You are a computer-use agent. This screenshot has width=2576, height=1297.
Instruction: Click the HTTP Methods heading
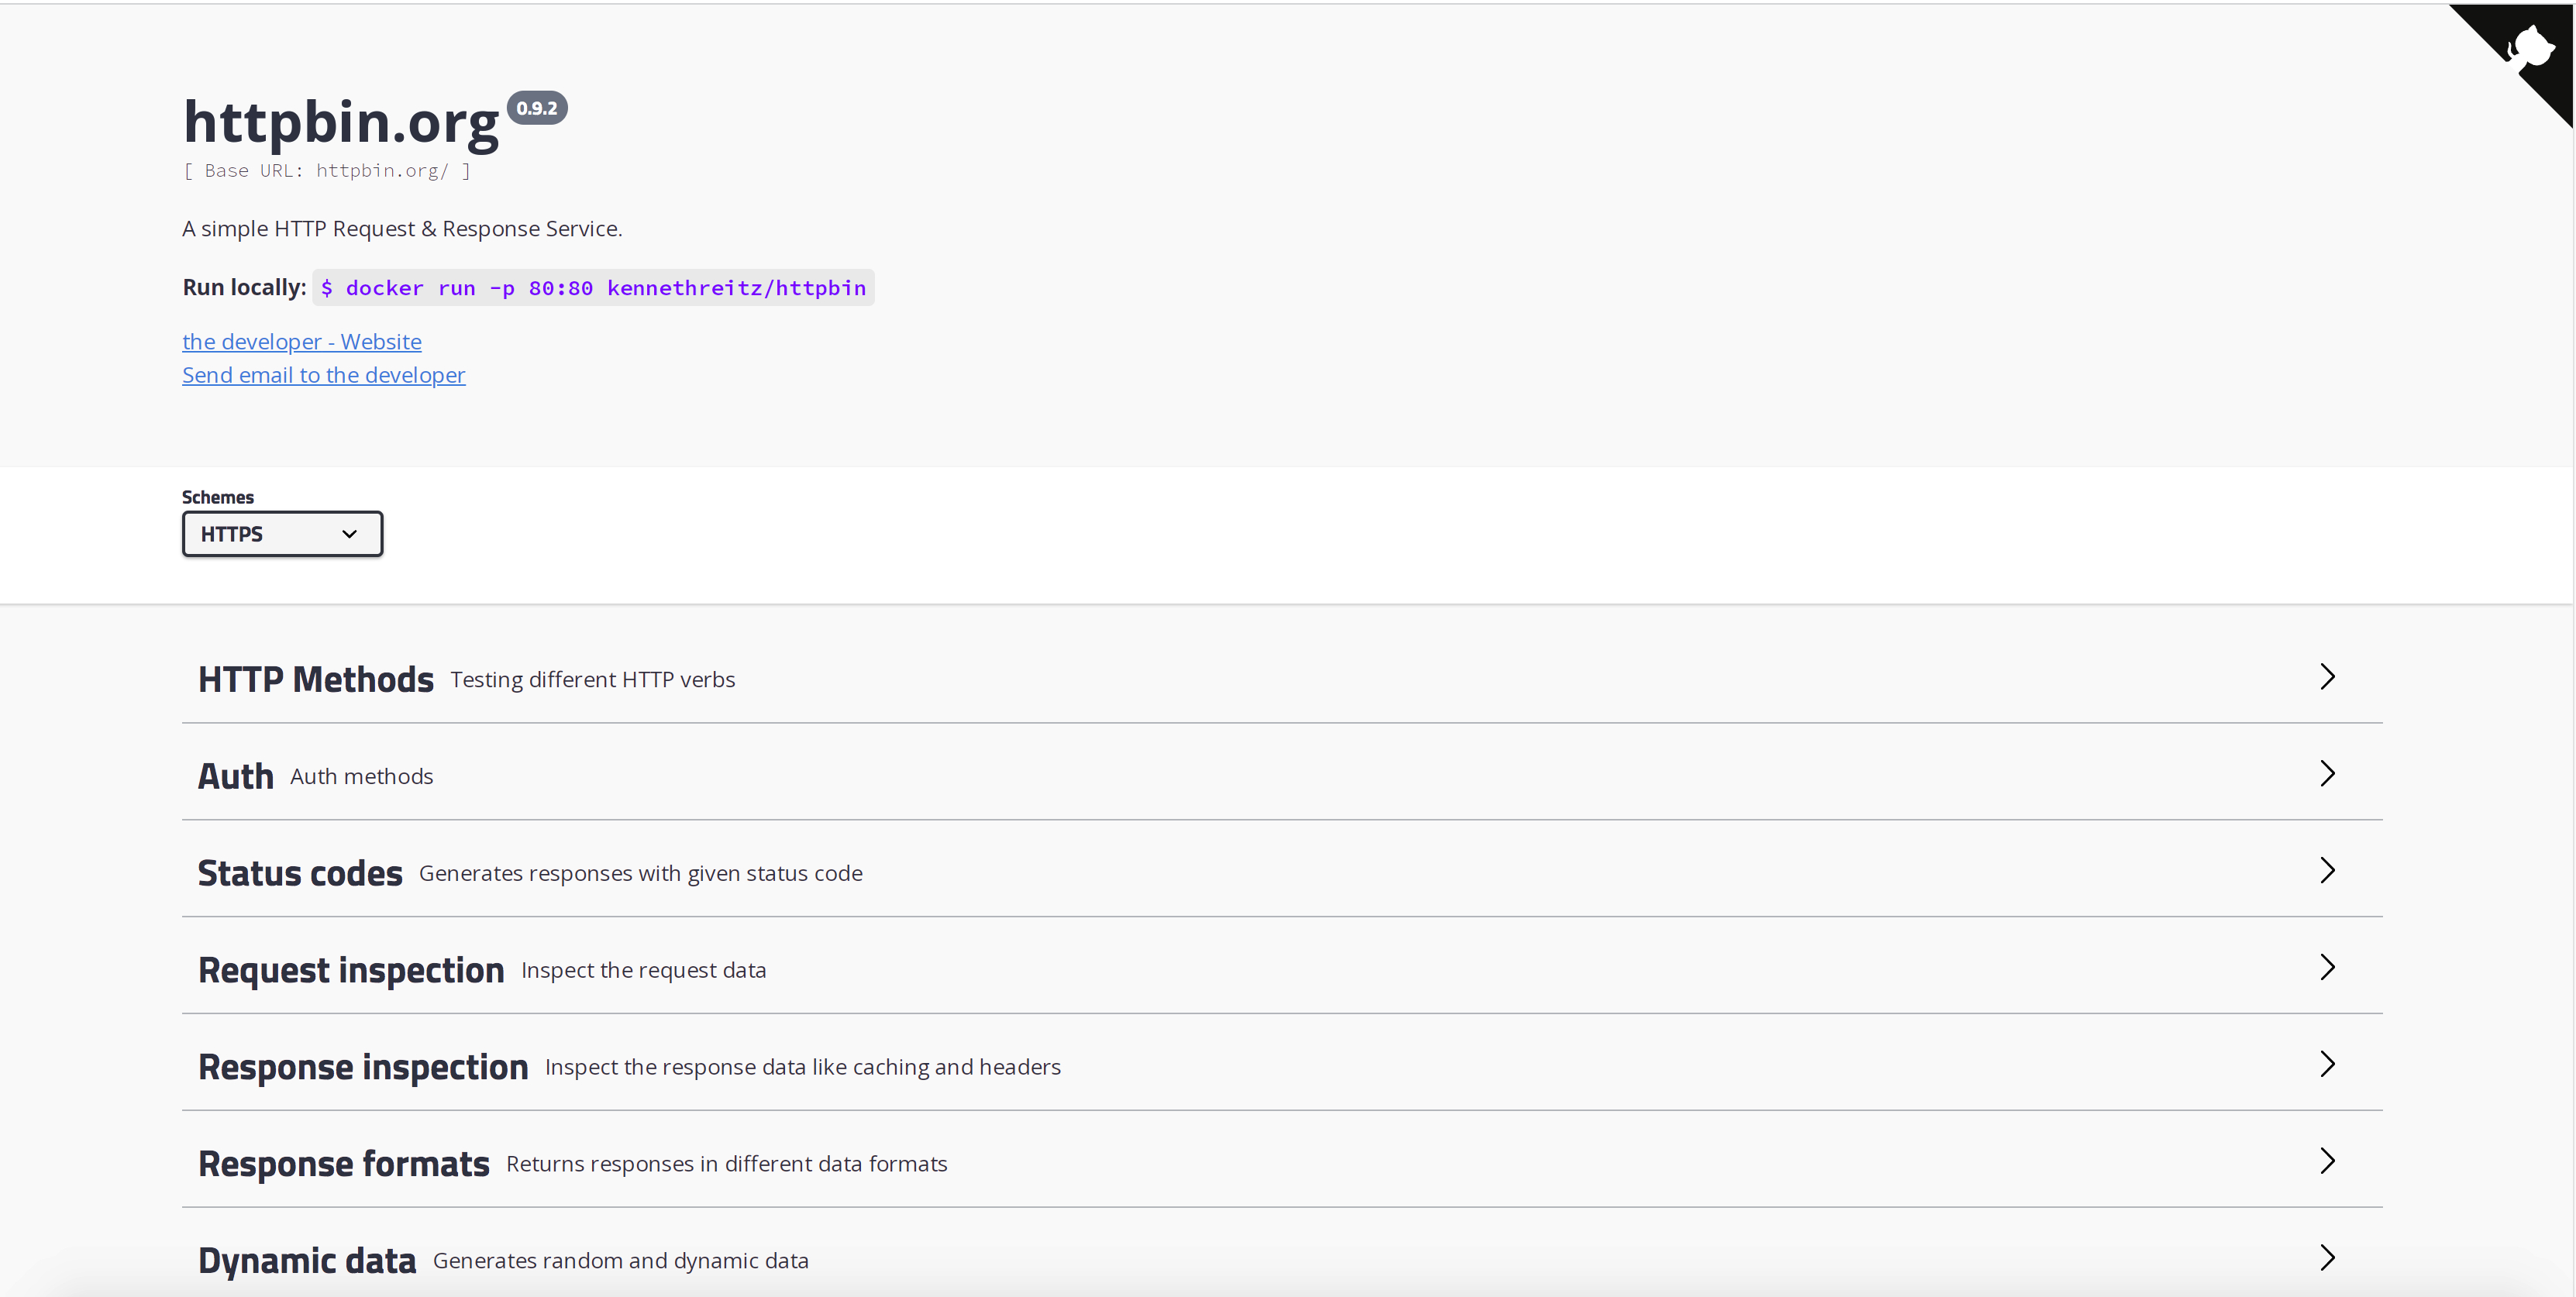(315, 680)
